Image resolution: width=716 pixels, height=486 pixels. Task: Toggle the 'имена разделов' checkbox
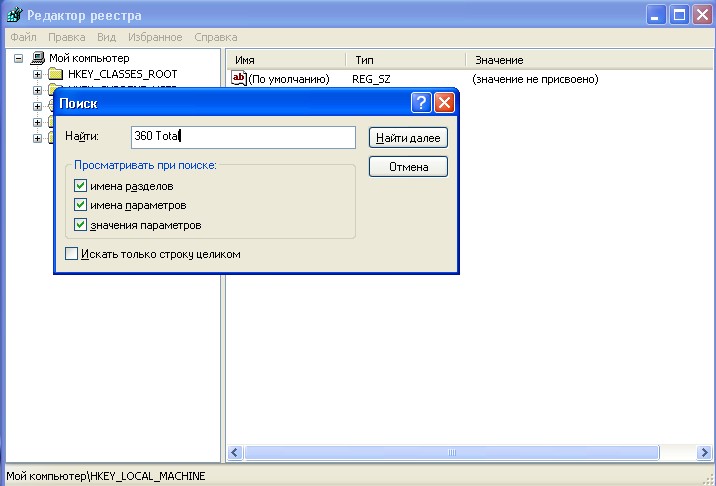(80, 185)
